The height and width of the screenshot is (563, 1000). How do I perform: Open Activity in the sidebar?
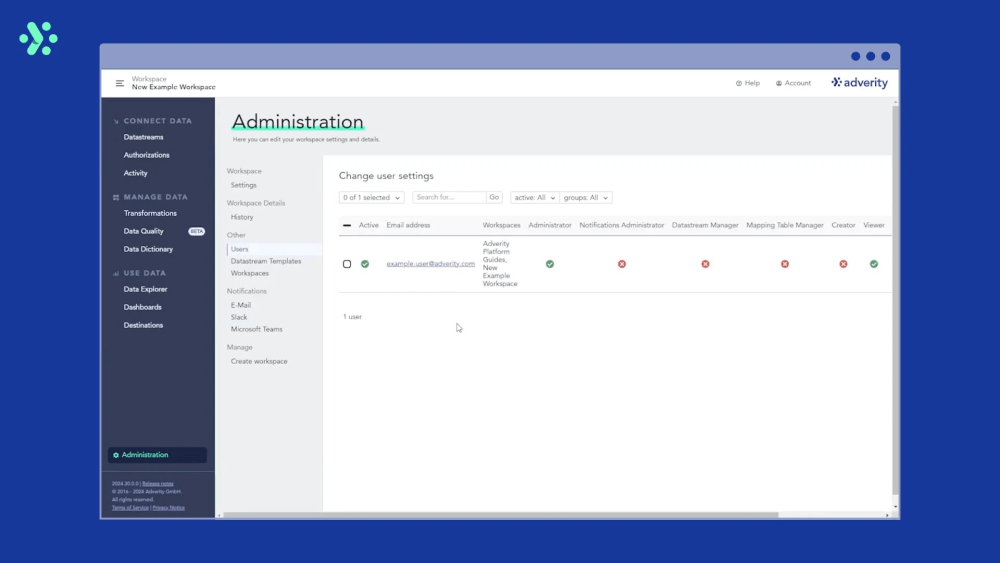[x=135, y=173]
